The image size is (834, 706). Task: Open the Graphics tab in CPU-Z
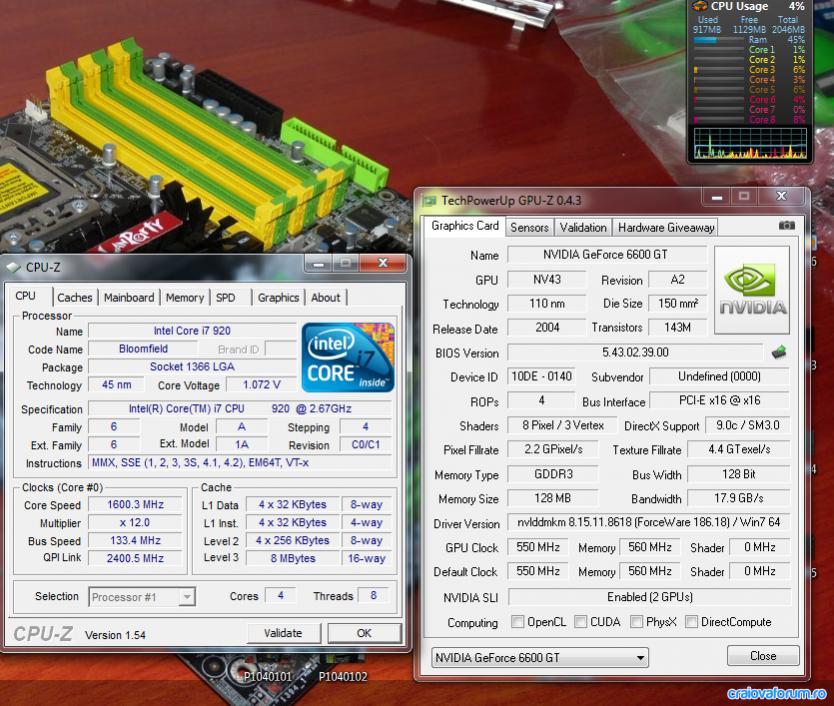pos(278,297)
